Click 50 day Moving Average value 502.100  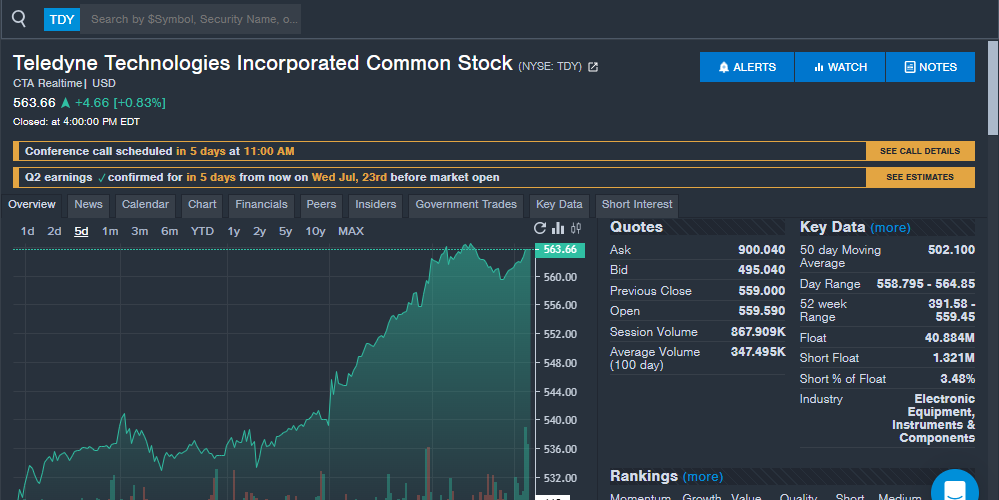pyautogui.click(x=951, y=250)
